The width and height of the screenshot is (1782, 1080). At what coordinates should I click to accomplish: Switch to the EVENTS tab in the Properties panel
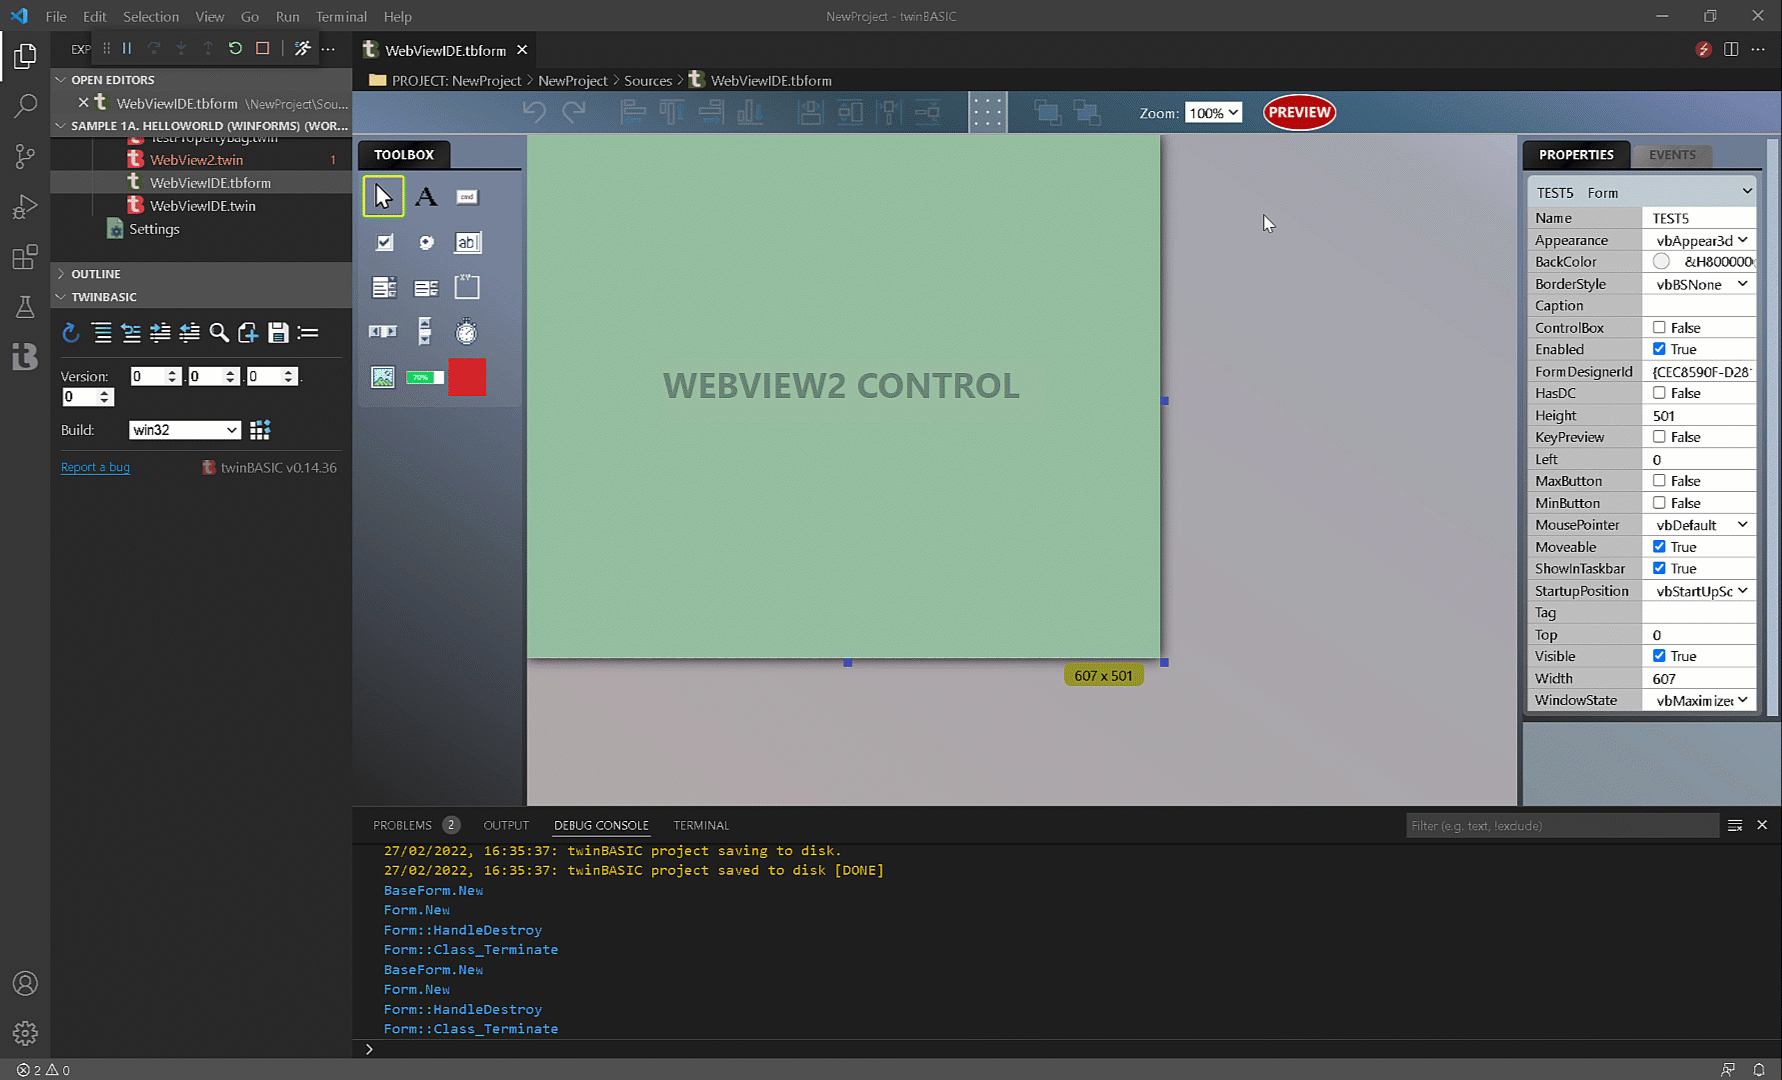1672,155
